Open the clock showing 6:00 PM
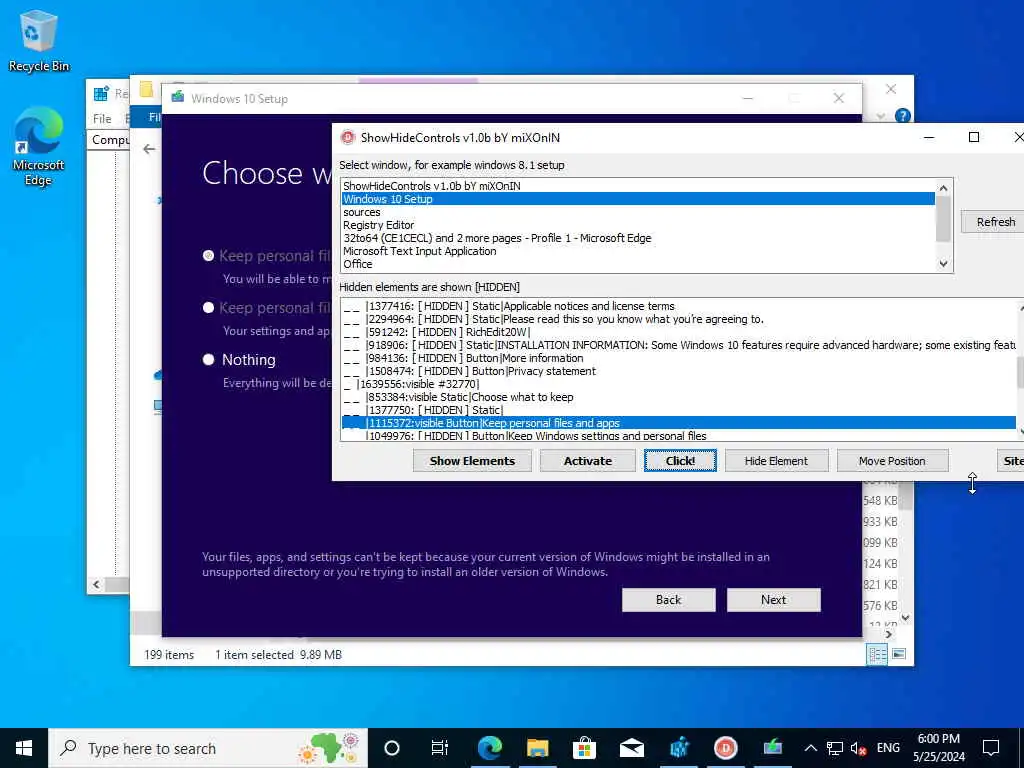The width and height of the screenshot is (1024, 768). (938, 748)
